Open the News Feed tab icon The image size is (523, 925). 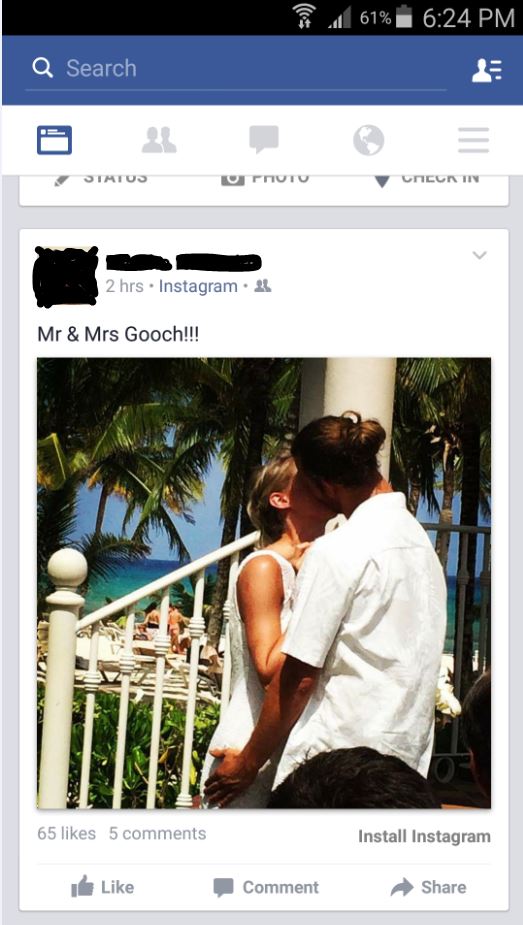coord(54,140)
